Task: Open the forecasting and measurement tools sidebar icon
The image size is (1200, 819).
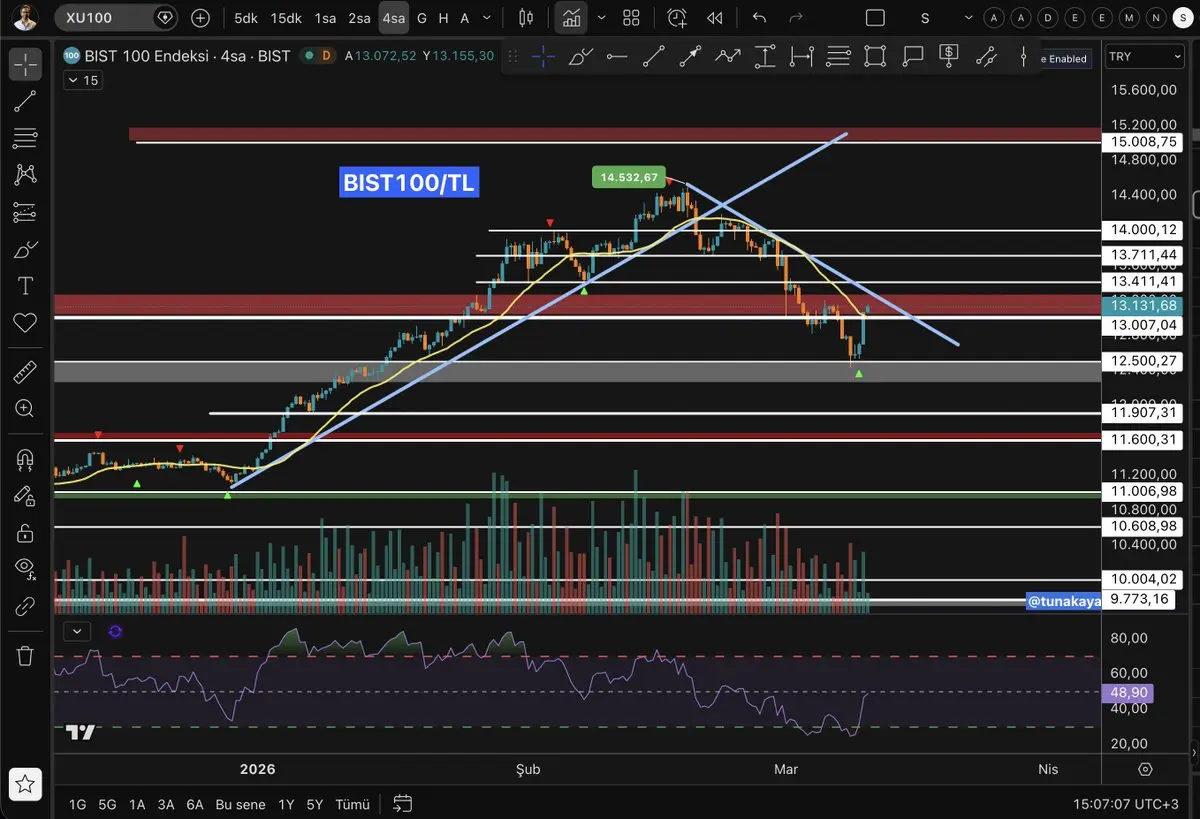Action: [x=25, y=212]
